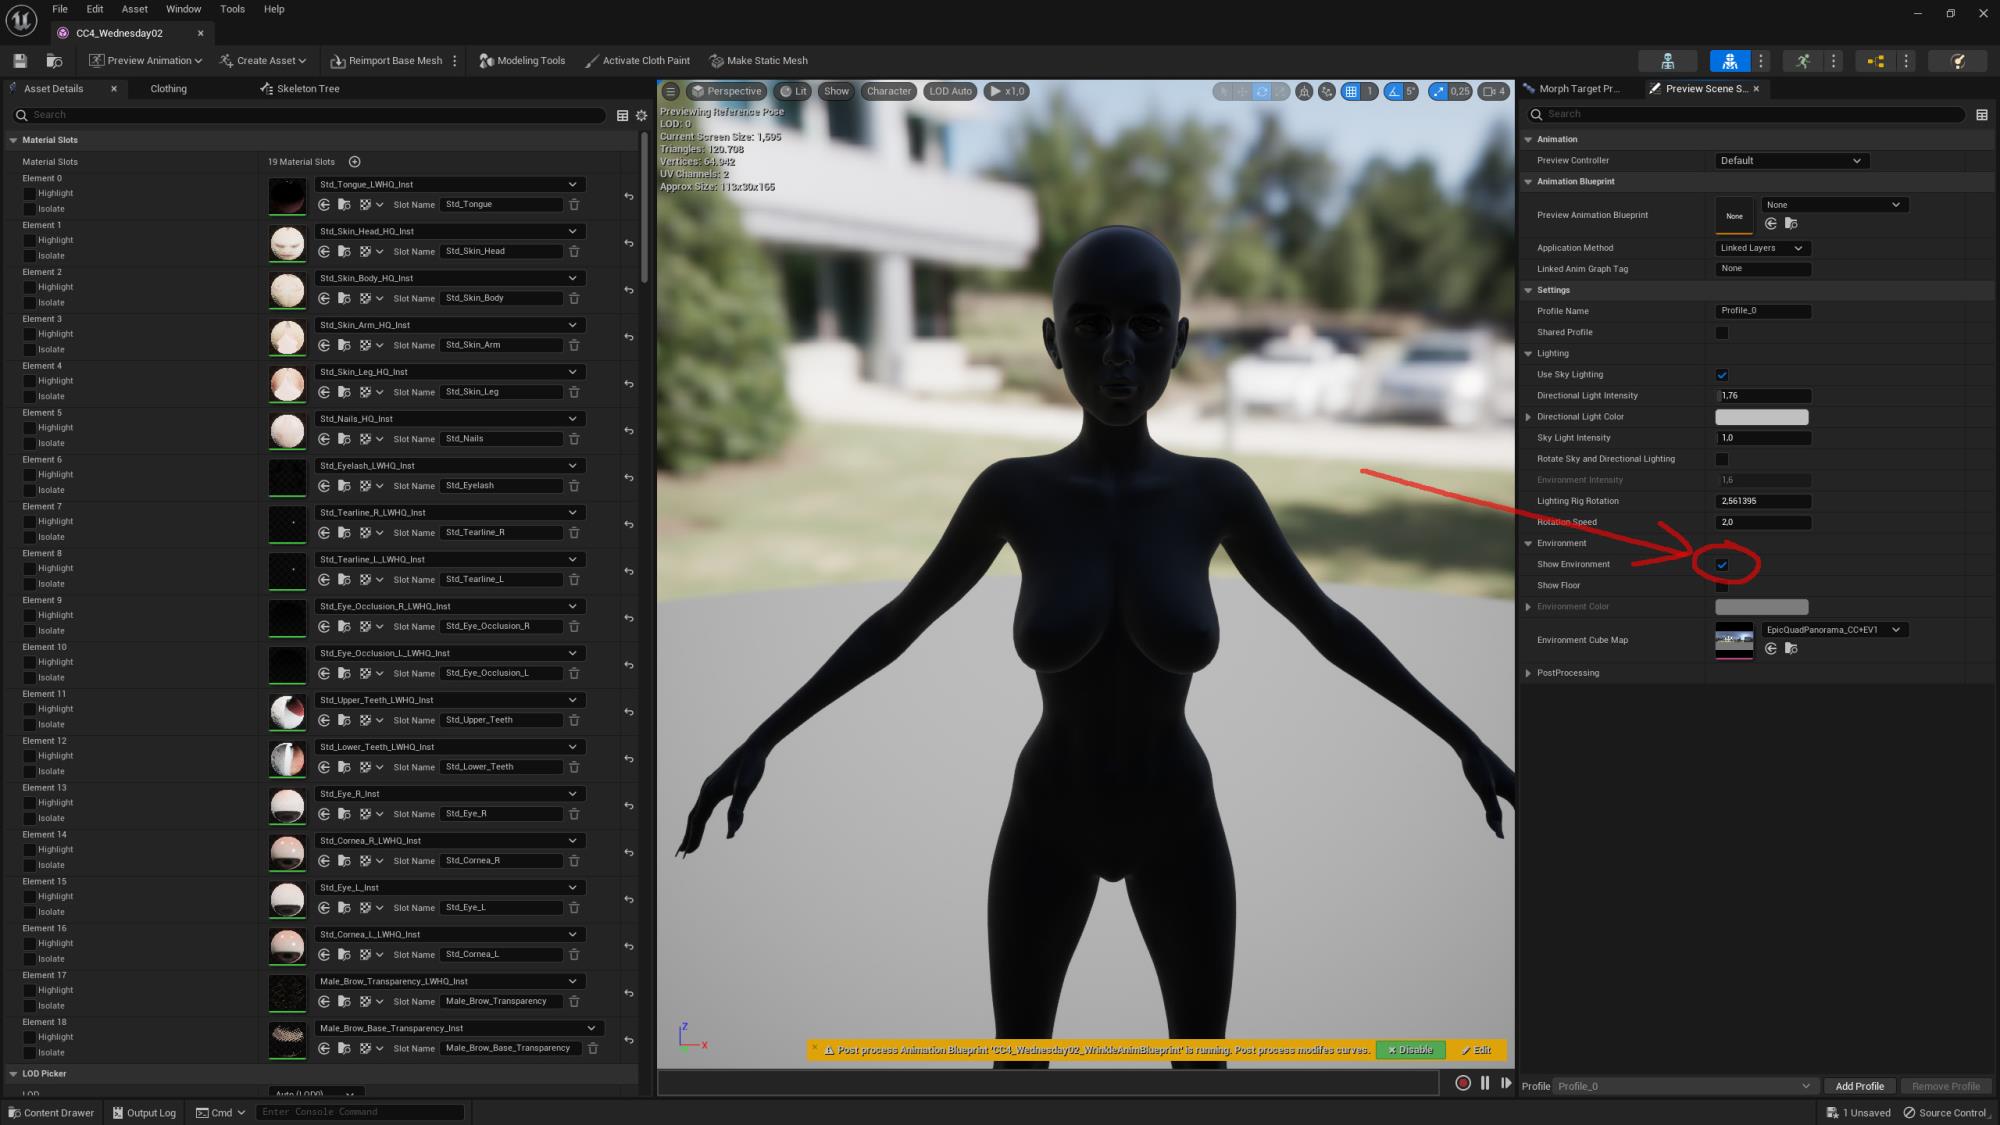Delete the Std_Nails material slot
The width and height of the screenshot is (2000, 1125).
pos(574,439)
